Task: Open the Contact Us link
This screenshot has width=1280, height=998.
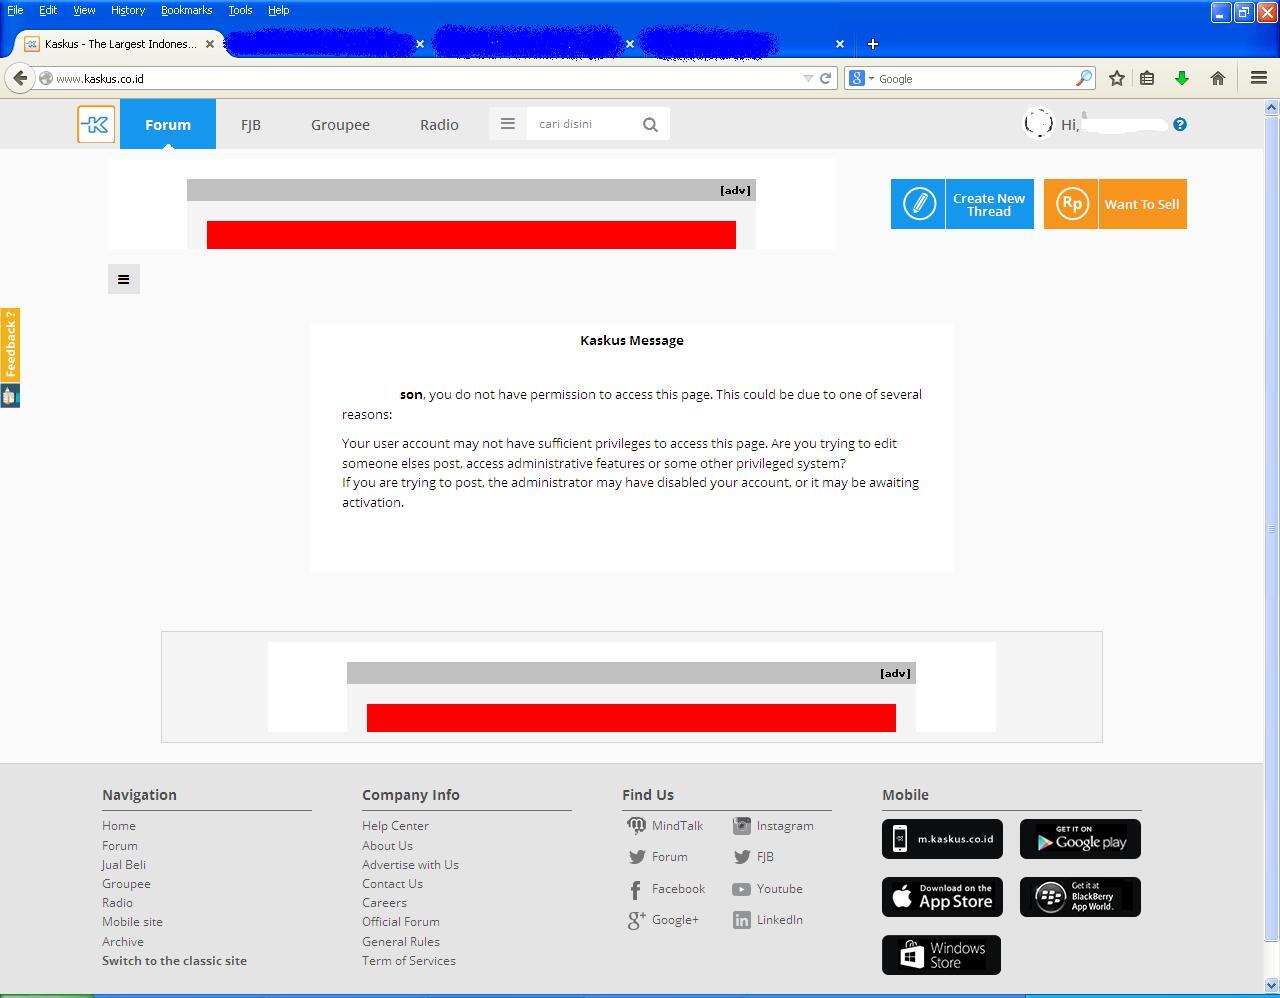Action: pyautogui.click(x=392, y=884)
